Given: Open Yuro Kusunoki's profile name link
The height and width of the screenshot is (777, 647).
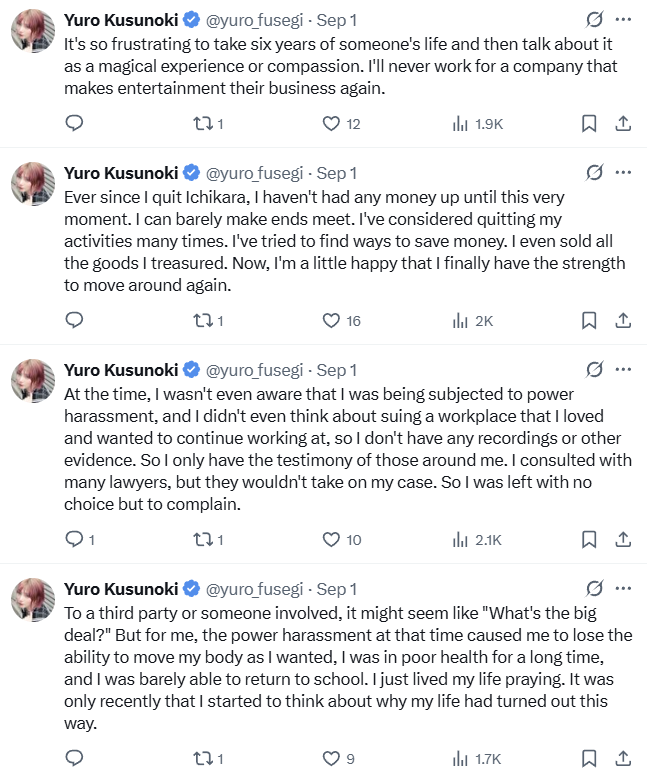Looking at the screenshot, I should click(121, 20).
